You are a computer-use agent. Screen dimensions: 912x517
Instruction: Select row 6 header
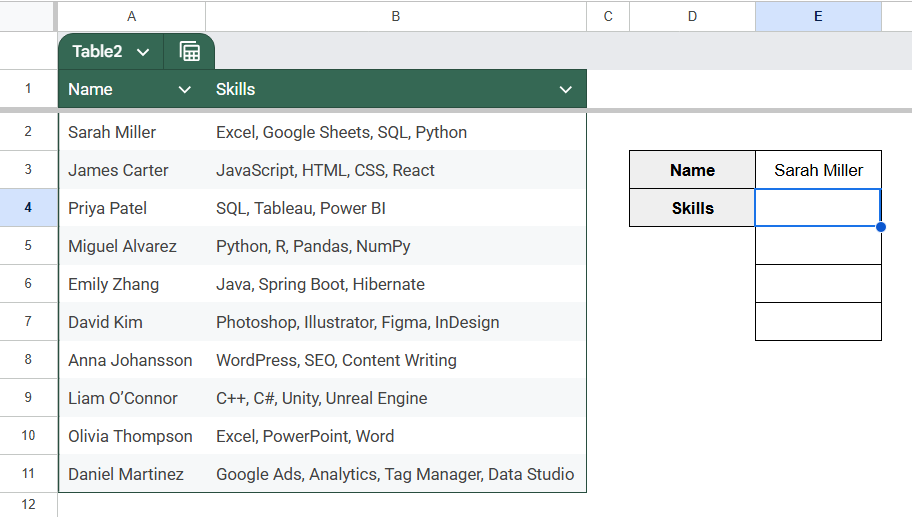(28, 284)
